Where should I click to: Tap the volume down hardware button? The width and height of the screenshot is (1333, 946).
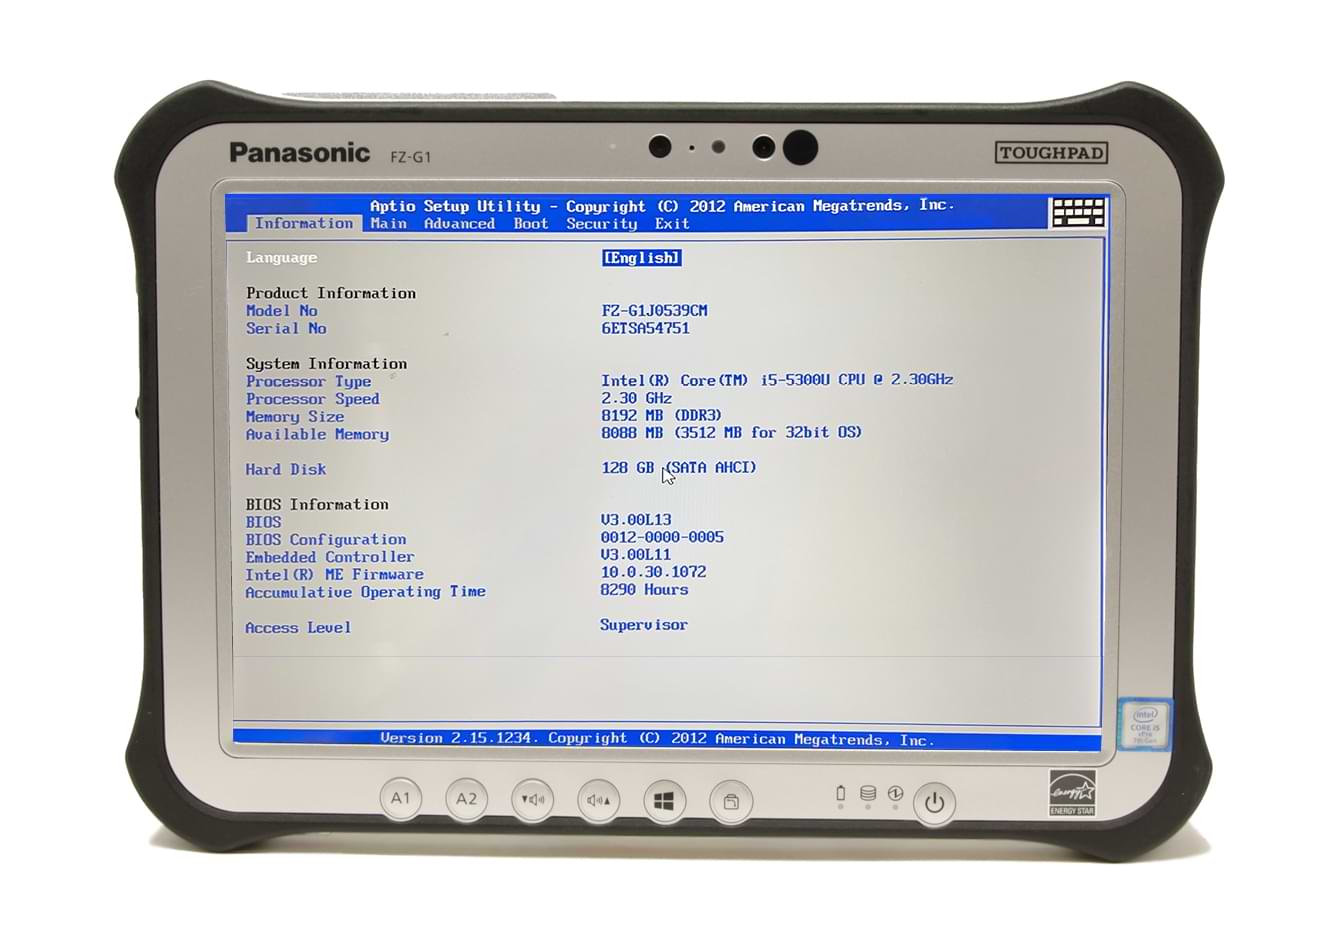(x=533, y=800)
